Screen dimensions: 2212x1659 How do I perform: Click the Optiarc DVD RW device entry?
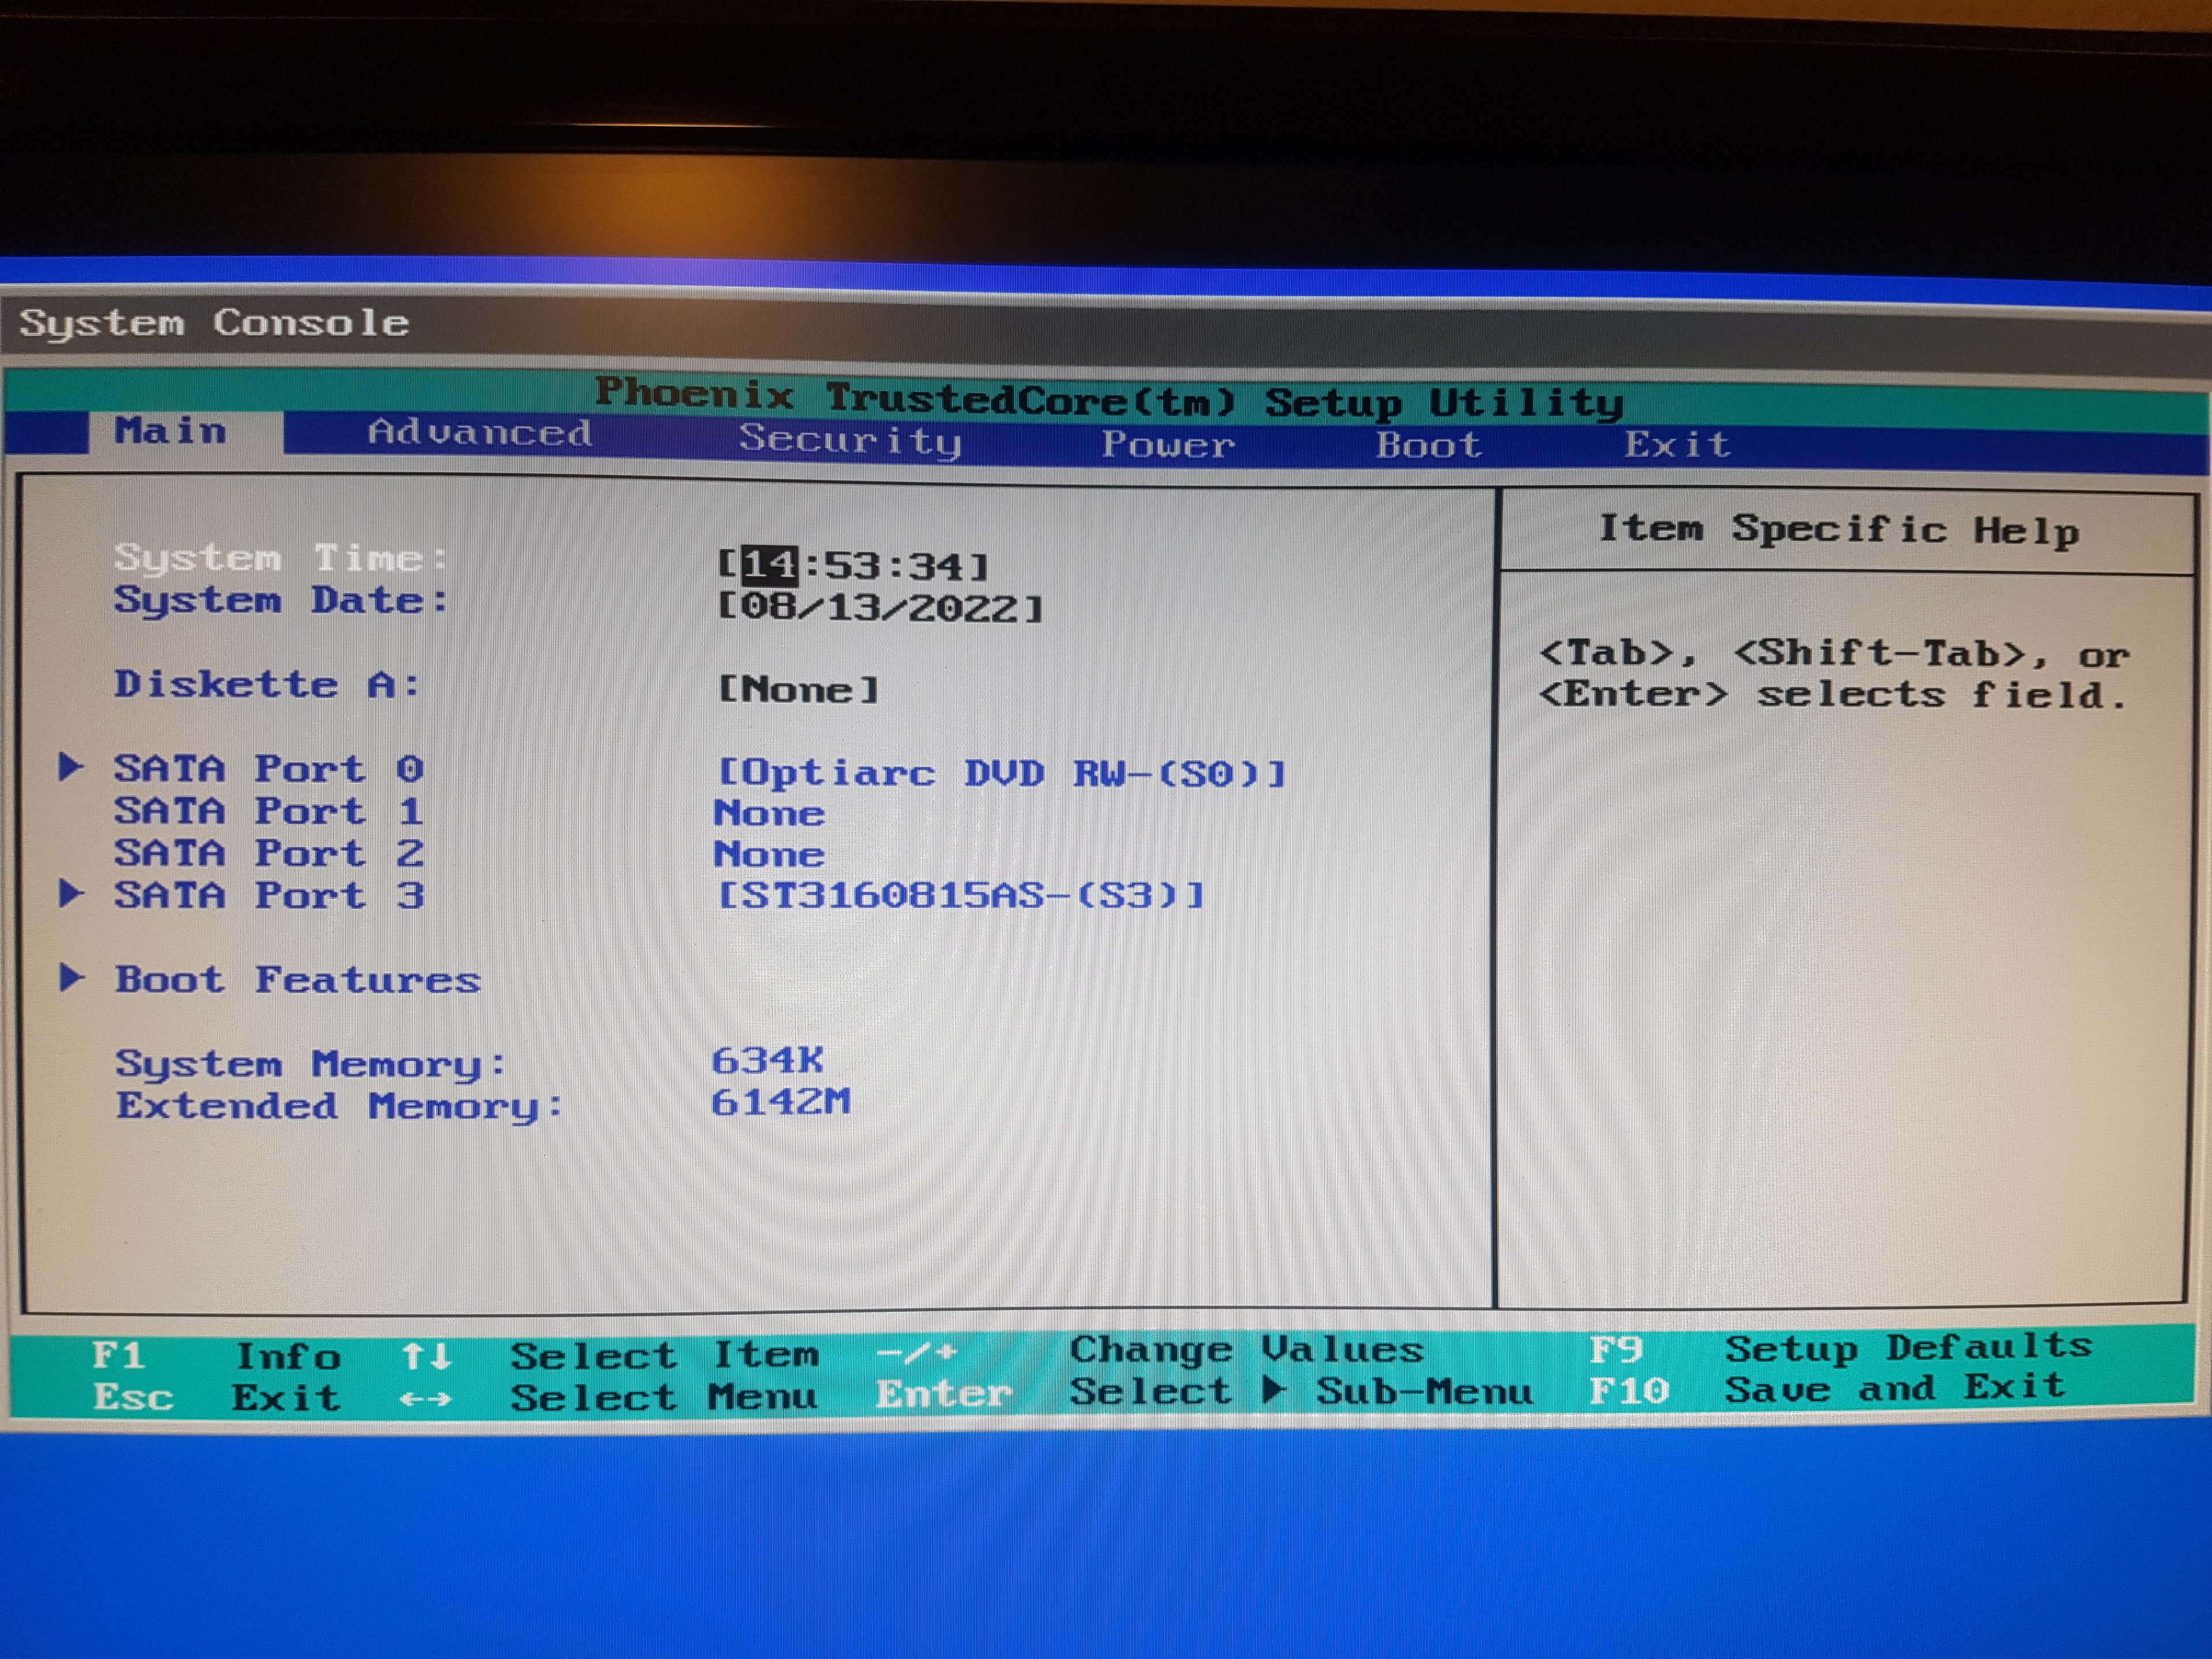[1002, 773]
